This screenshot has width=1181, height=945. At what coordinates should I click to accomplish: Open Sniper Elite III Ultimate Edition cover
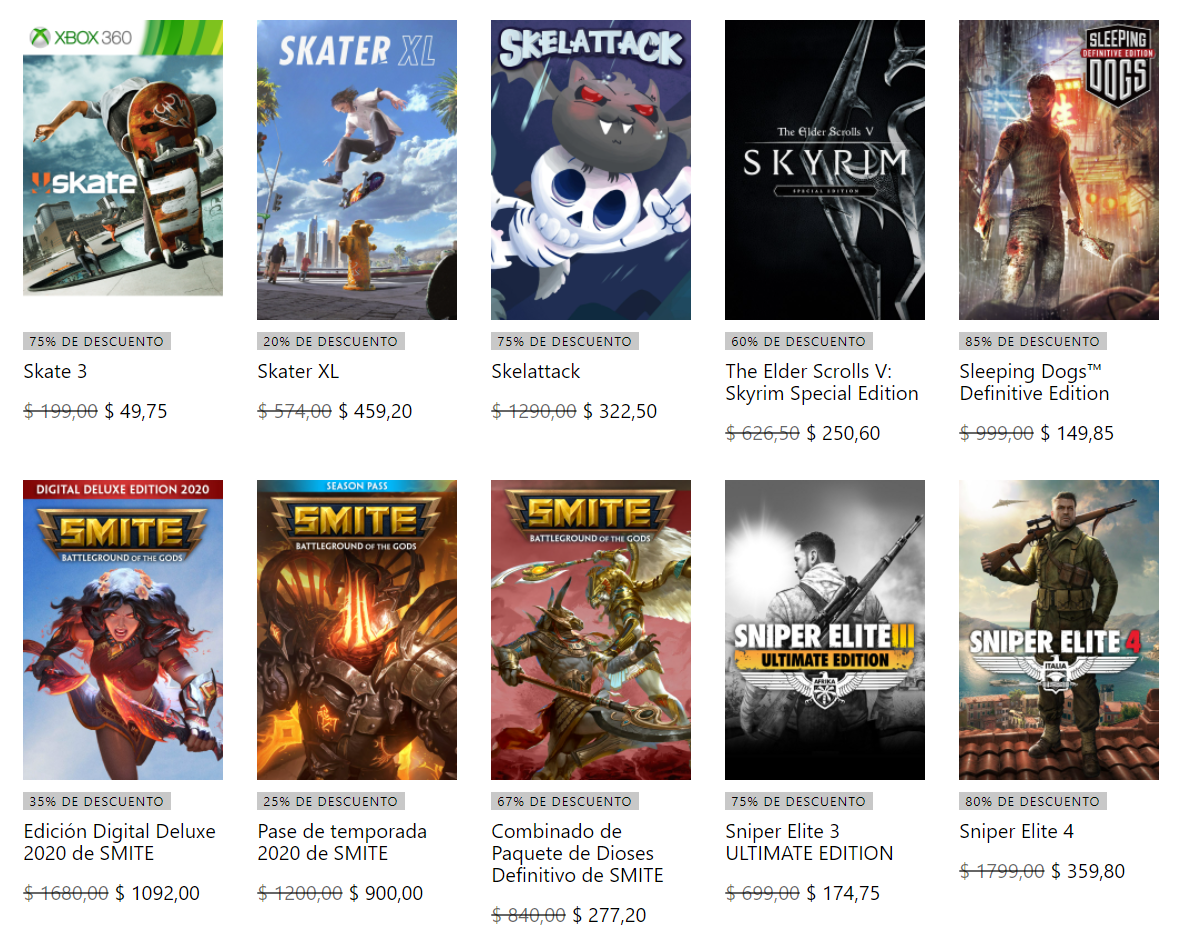coord(825,630)
